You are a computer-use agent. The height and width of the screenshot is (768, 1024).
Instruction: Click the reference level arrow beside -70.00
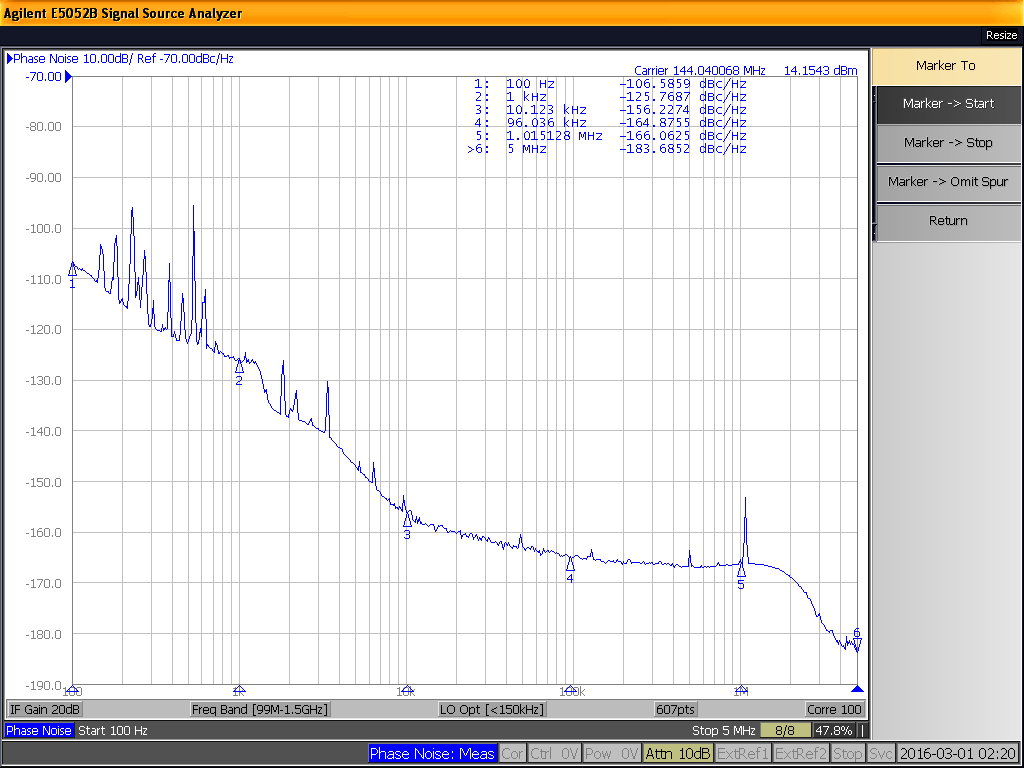point(68,78)
